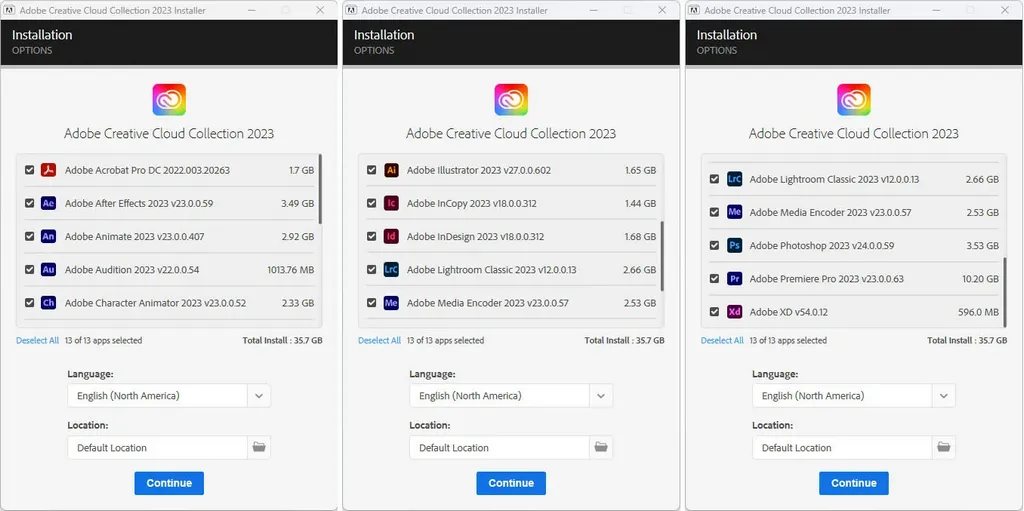Click the InCopy Ic icon
This screenshot has width=1024, height=511.
click(x=391, y=203)
